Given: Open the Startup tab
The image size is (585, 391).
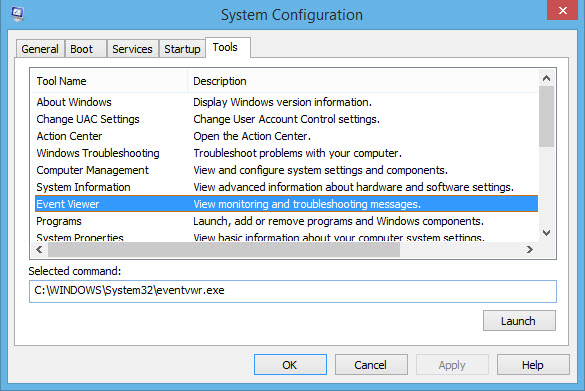Looking at the screenshot, I should click(182, 49).
